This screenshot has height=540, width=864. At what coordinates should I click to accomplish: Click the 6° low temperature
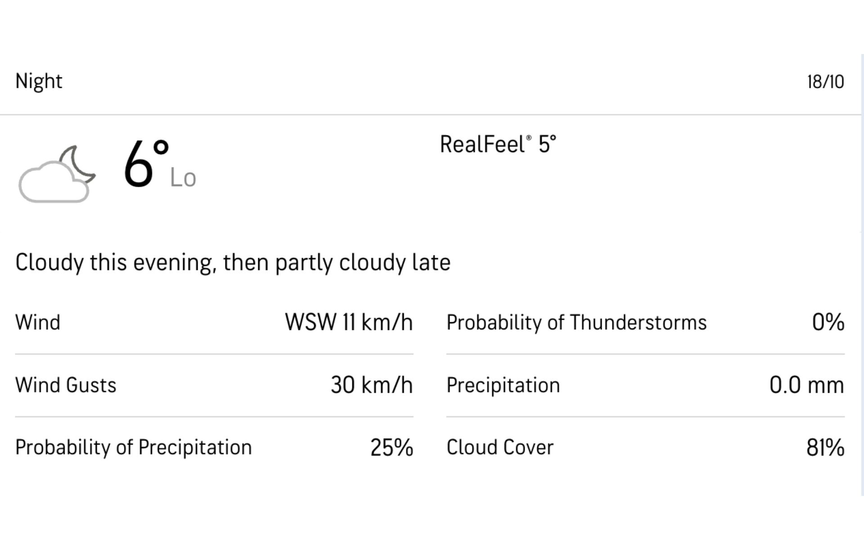[146, 164]
